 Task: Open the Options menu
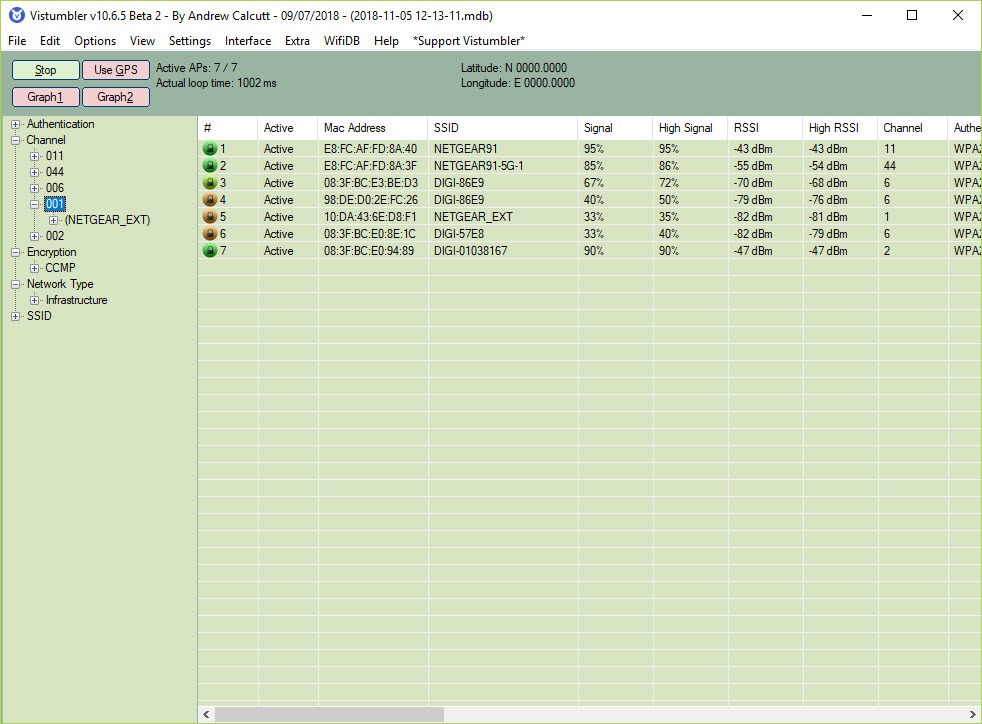[95, 41]
